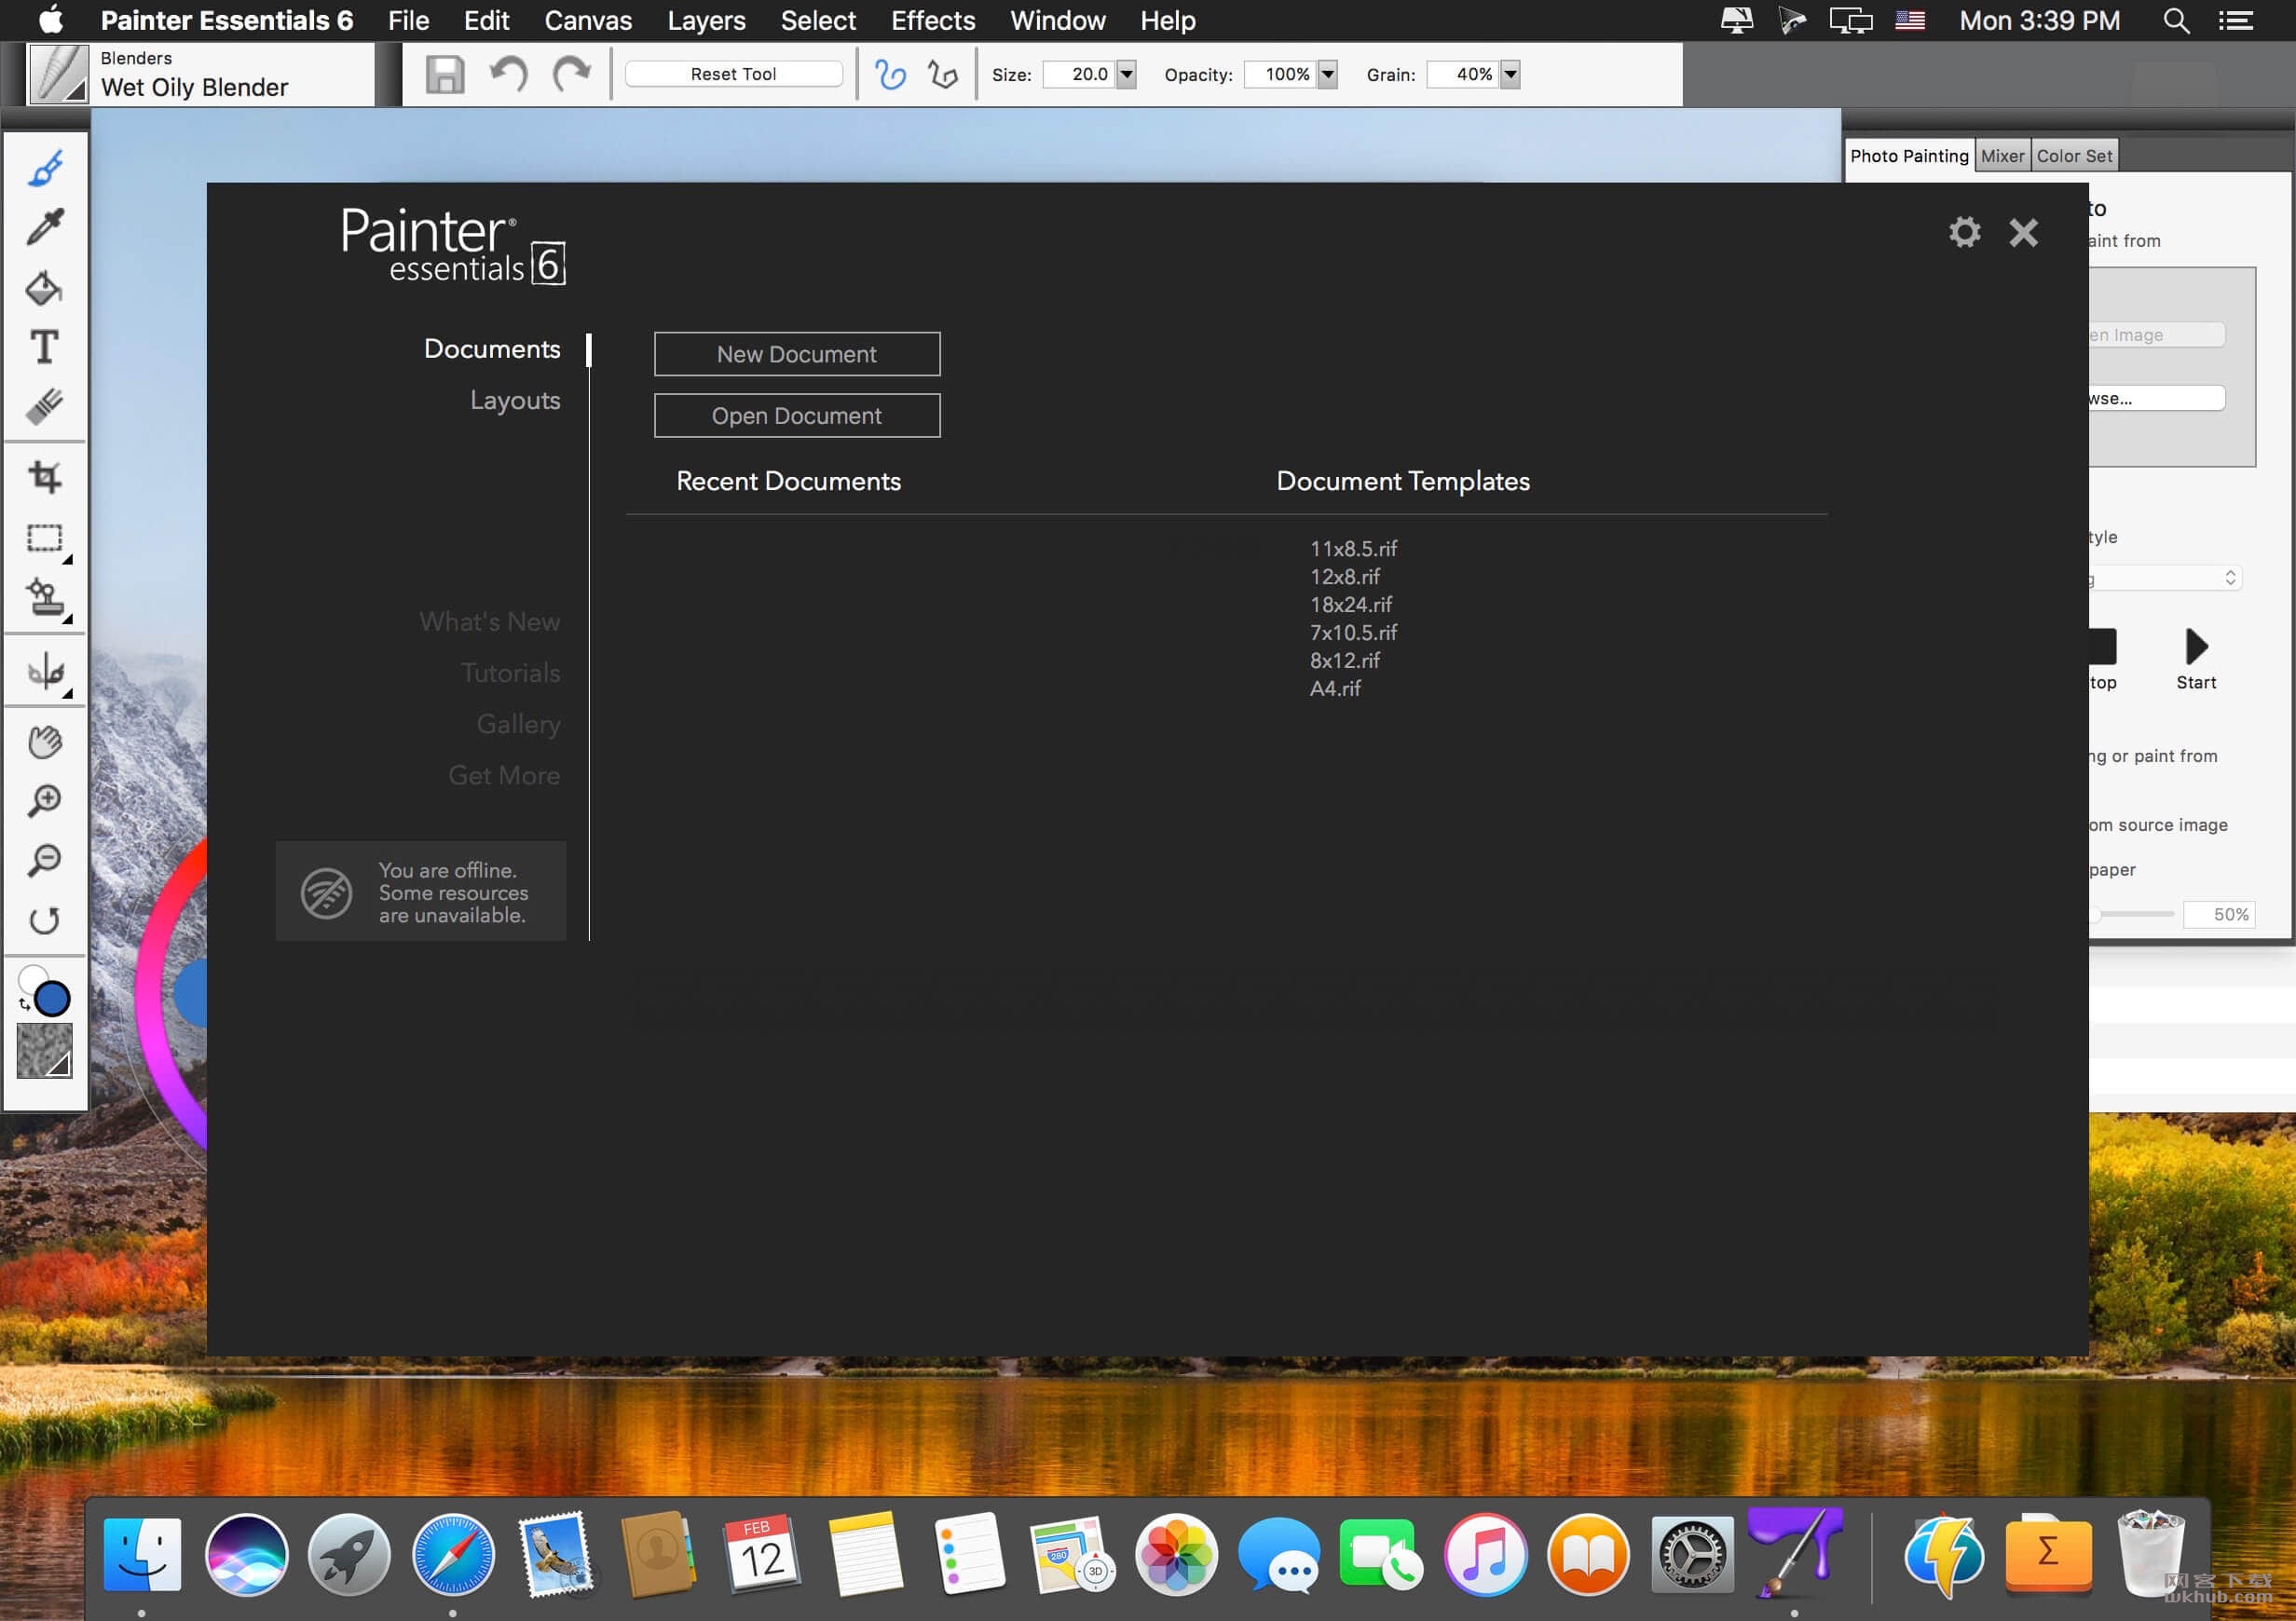The width and height of the screenshot is (2296, 1621).
Task: Select the Paint Bucket tool
Action: [45, 288]
